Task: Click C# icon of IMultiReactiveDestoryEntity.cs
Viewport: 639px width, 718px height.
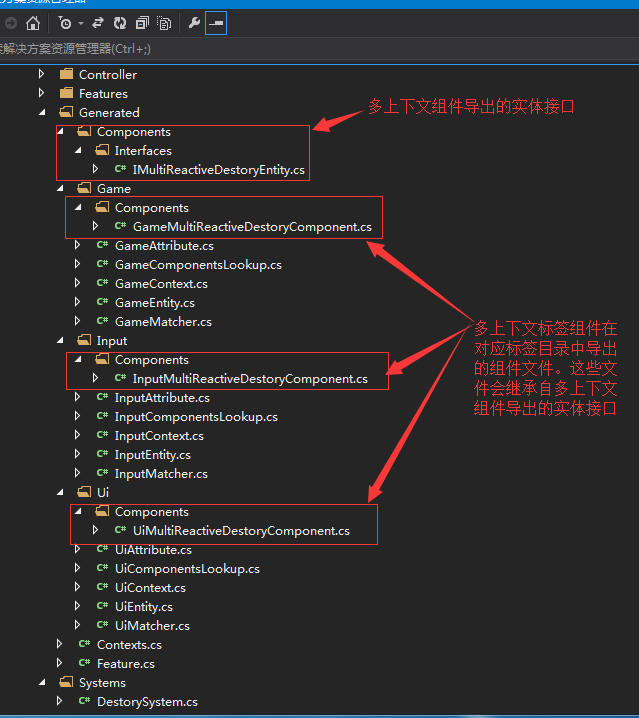Action: 120,169
